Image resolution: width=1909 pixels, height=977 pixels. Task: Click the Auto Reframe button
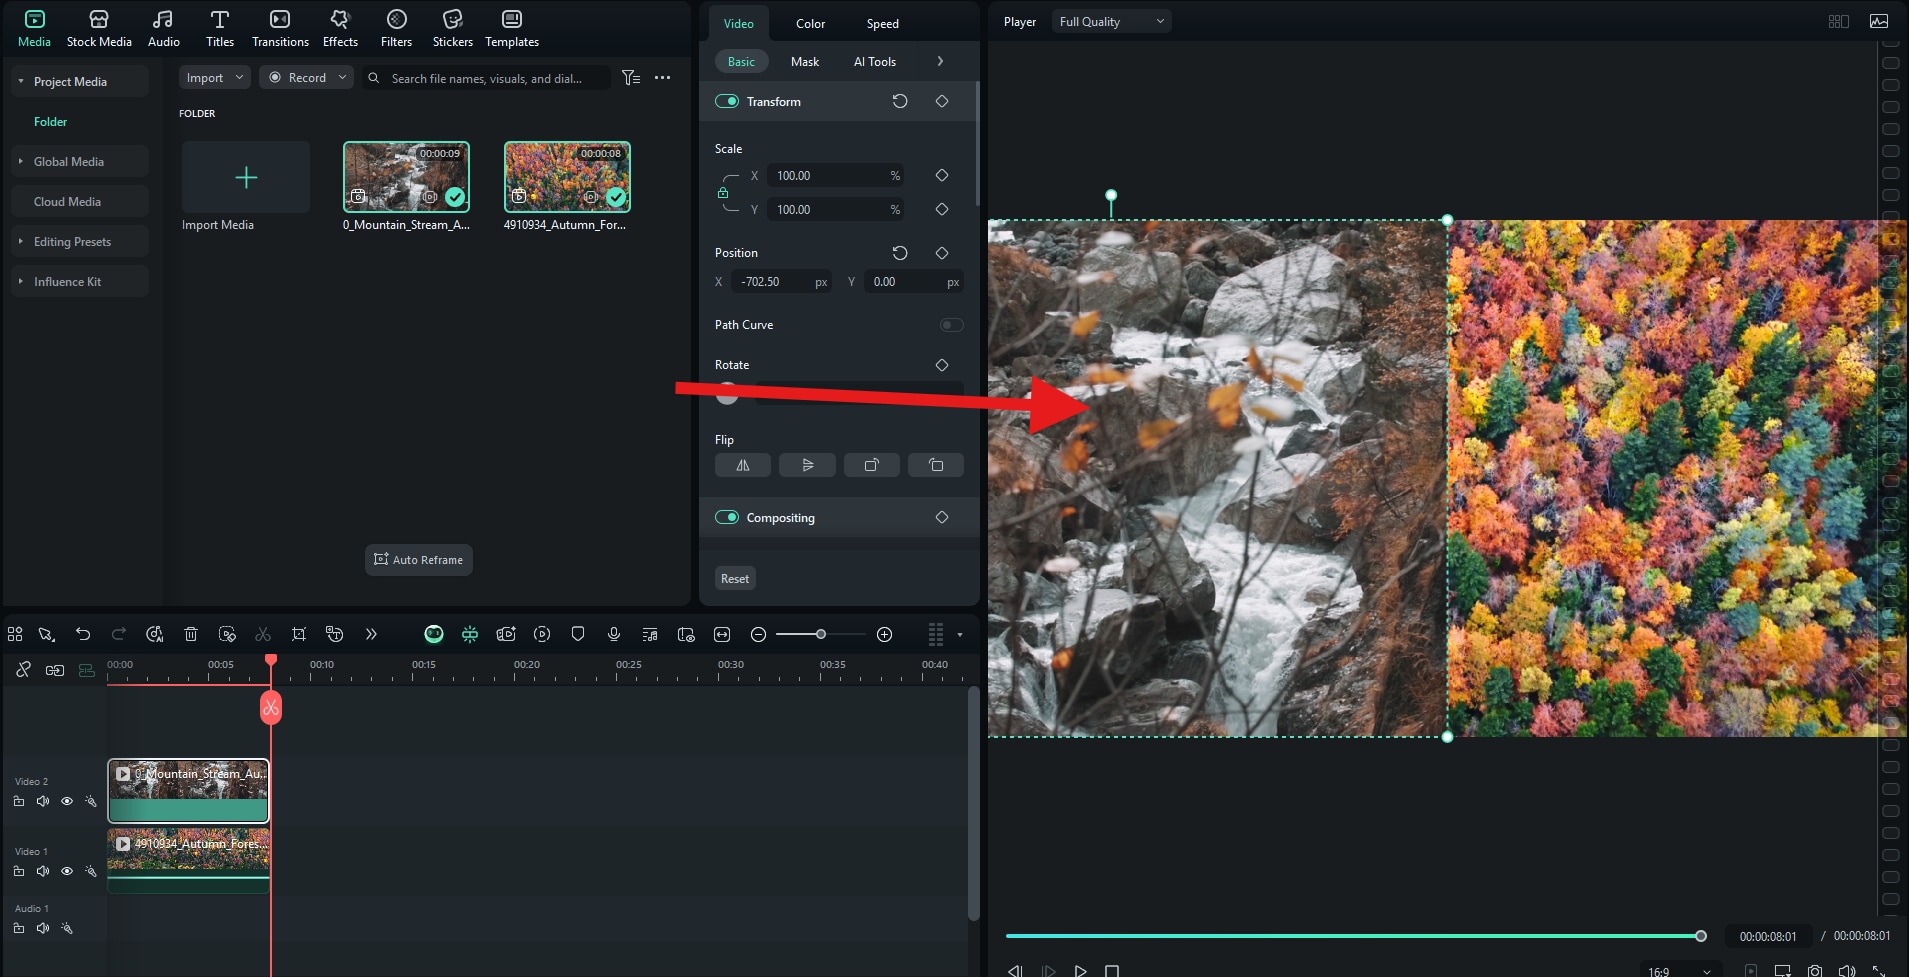point(418,560)
